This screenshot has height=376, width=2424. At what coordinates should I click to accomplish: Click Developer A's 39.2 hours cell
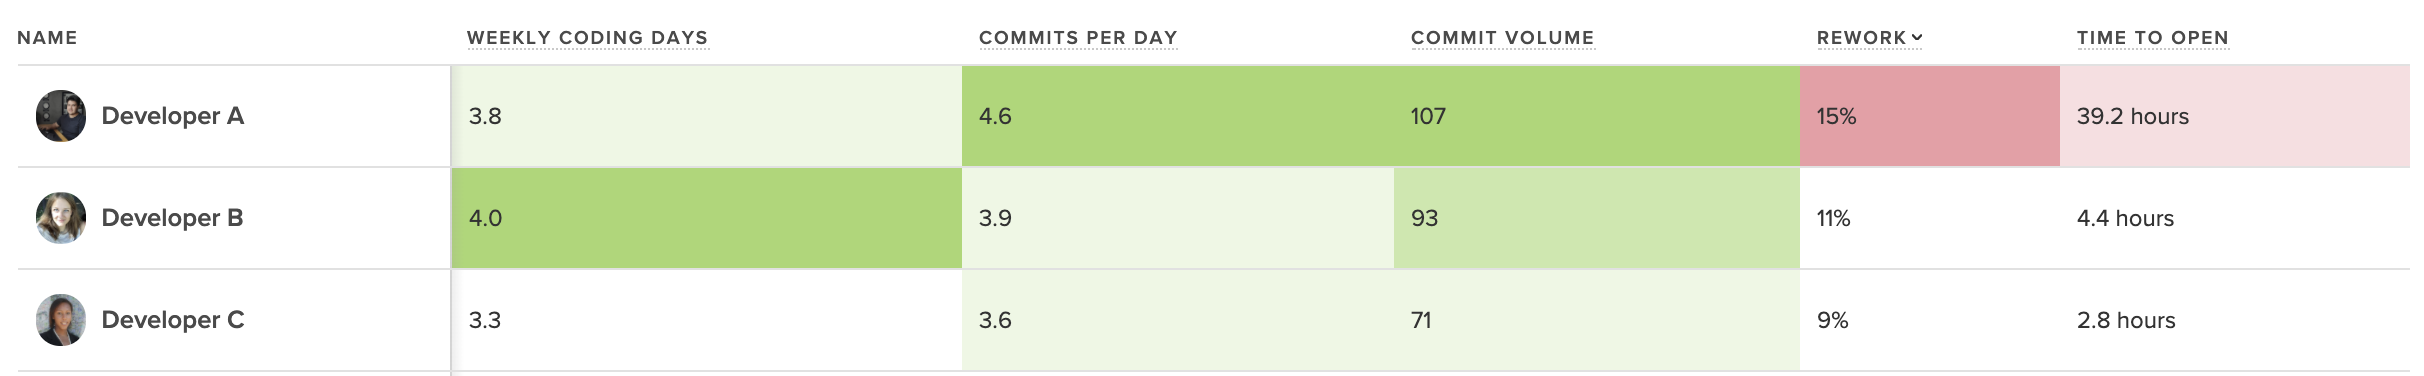(2235, 116)
